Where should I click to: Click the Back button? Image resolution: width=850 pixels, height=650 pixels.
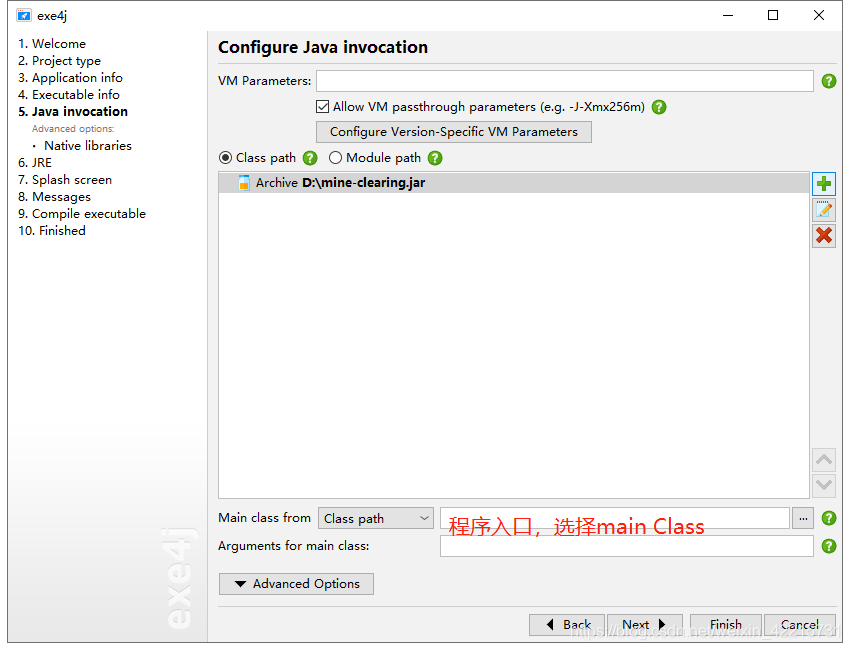point(568,625)
